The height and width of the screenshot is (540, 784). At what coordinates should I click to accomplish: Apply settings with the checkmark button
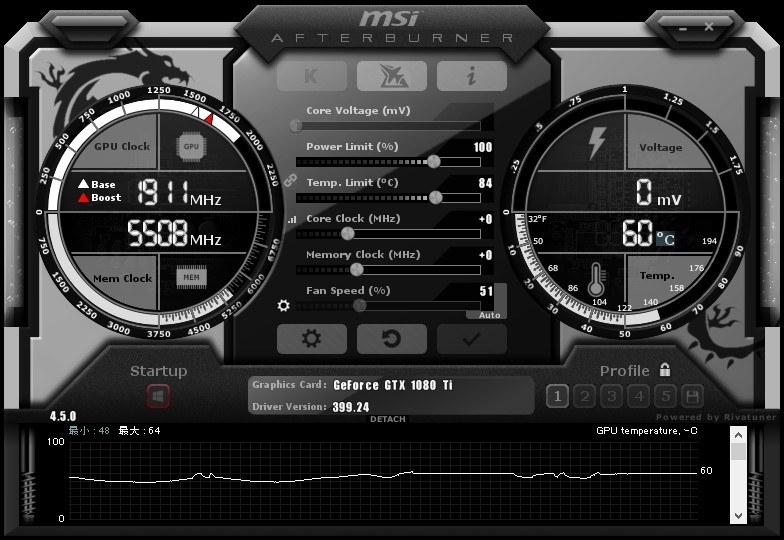coord(472,338)
